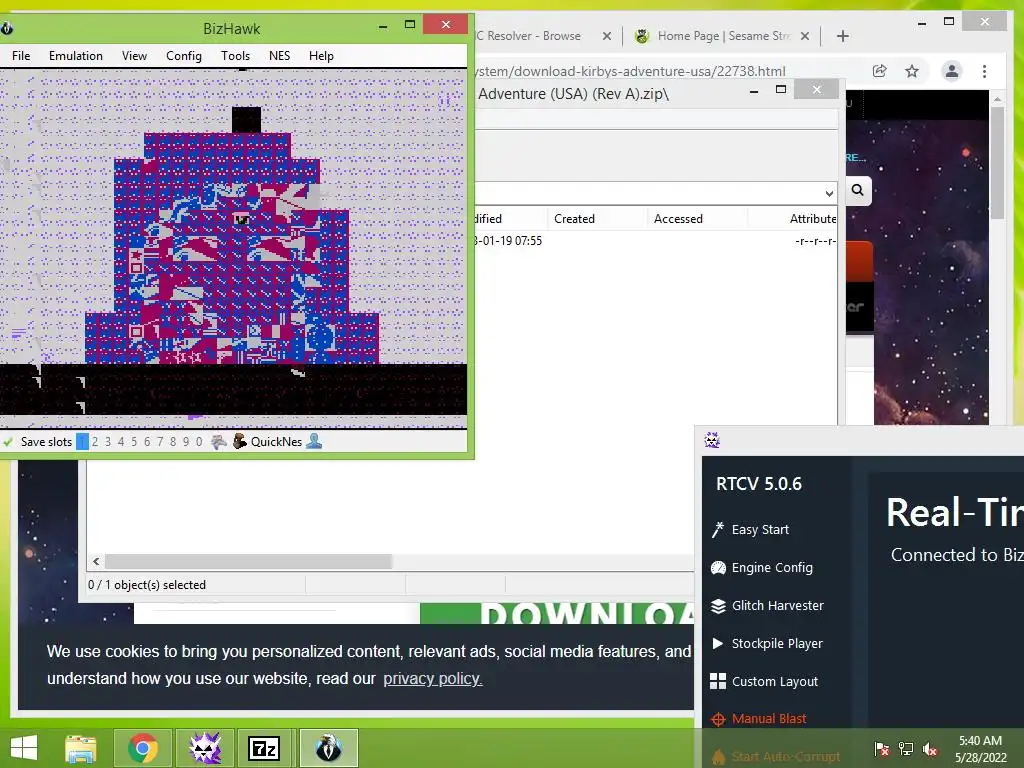1024x768 pixels.
Task: Open the taskbar clock showing 5:40 AM
Action: [980, 749]
